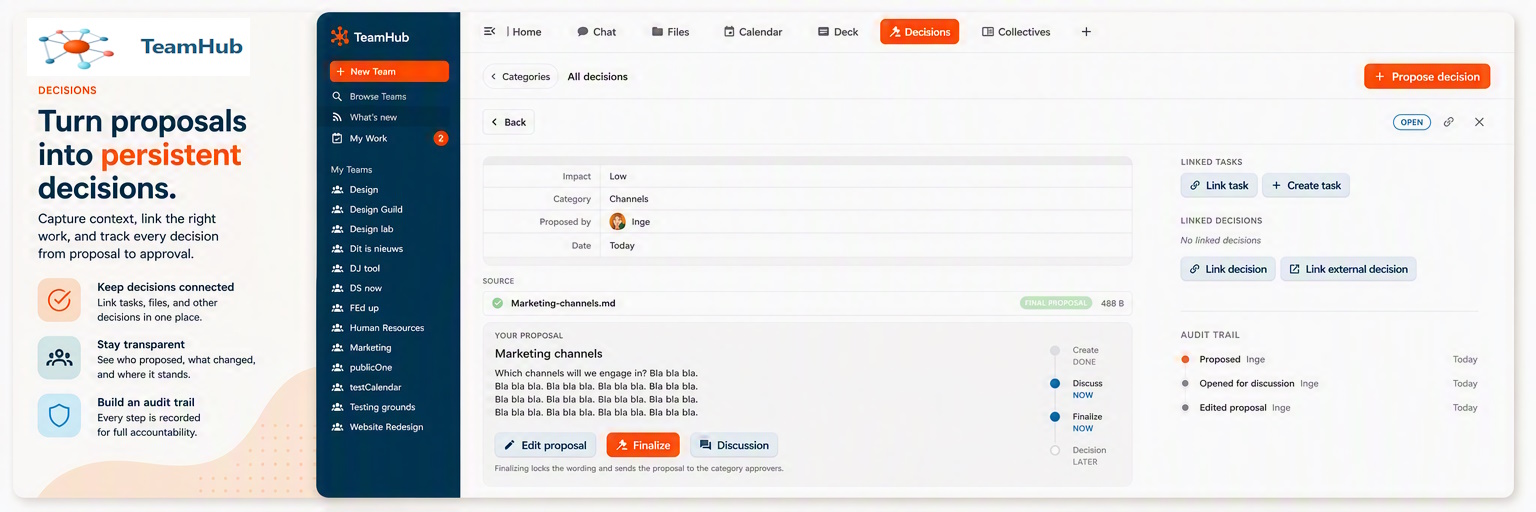Click the FINAL PROPOSAL tag
Screen dimensions: 1536x512
click(x=1055, y=303)
